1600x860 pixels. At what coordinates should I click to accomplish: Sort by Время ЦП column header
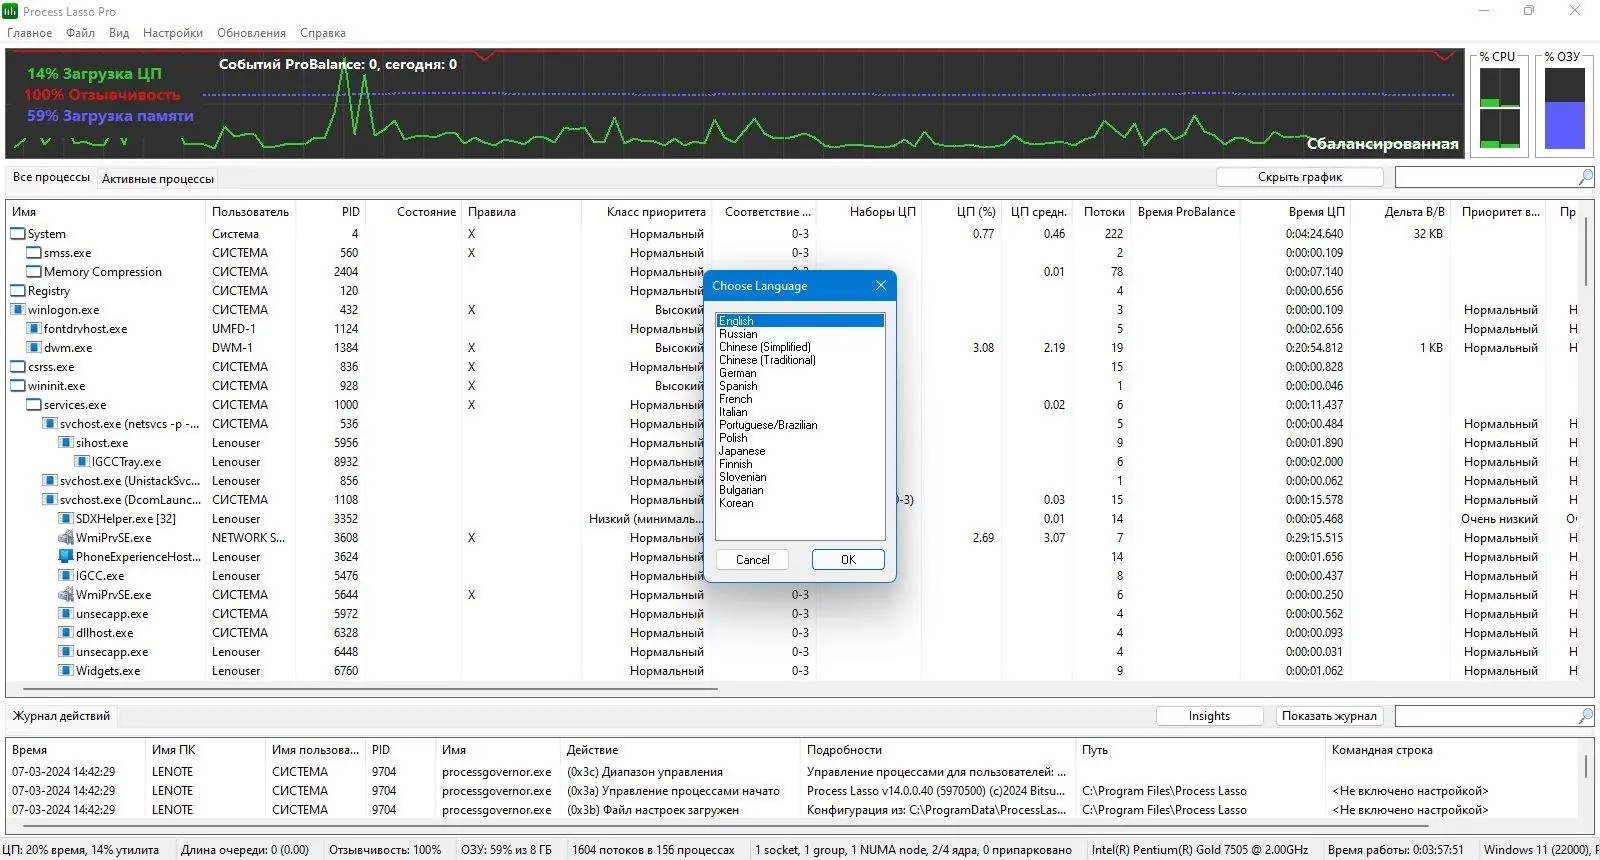[x=1296, y=212]
